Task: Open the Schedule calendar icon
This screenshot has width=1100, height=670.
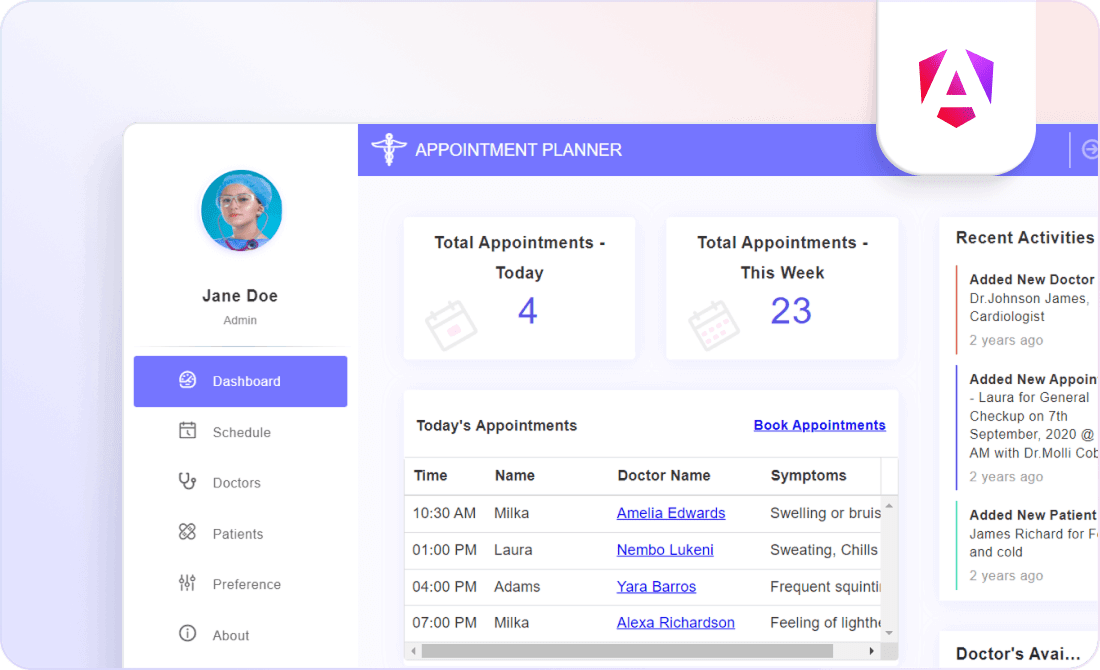Action: pyautogui.click(x=188, y=431)
